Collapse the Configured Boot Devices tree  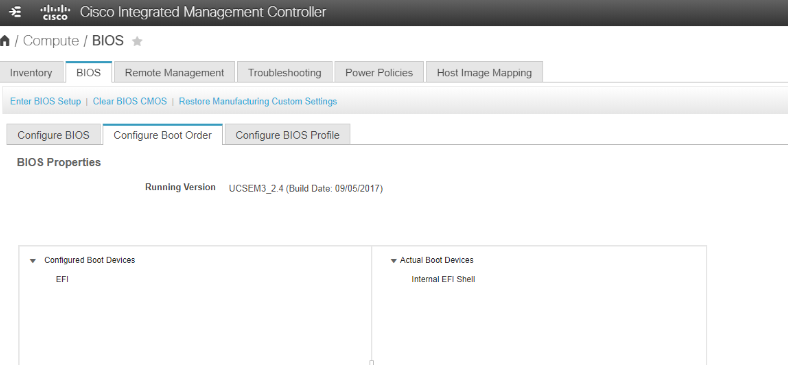(x=33, y=260)
